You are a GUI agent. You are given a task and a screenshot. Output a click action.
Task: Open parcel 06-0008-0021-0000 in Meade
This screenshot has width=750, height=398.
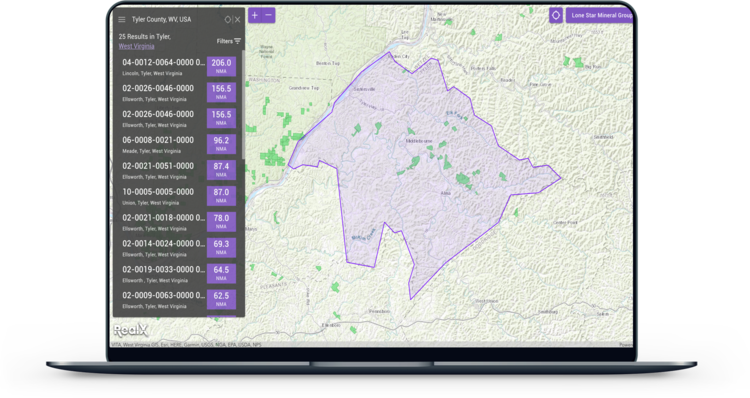pos(163,144)
